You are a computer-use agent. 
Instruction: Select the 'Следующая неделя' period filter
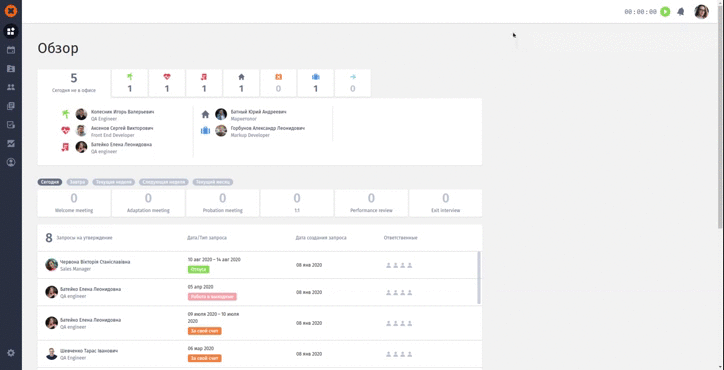tap(164, 182)
